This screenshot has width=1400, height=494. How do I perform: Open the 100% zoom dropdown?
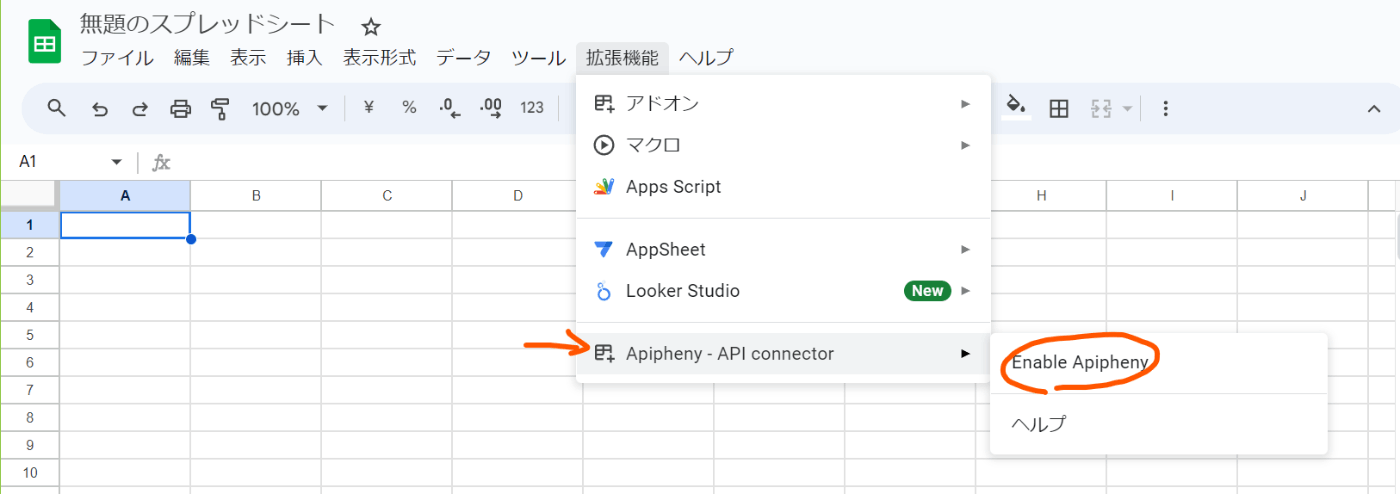tap(290, 108)
